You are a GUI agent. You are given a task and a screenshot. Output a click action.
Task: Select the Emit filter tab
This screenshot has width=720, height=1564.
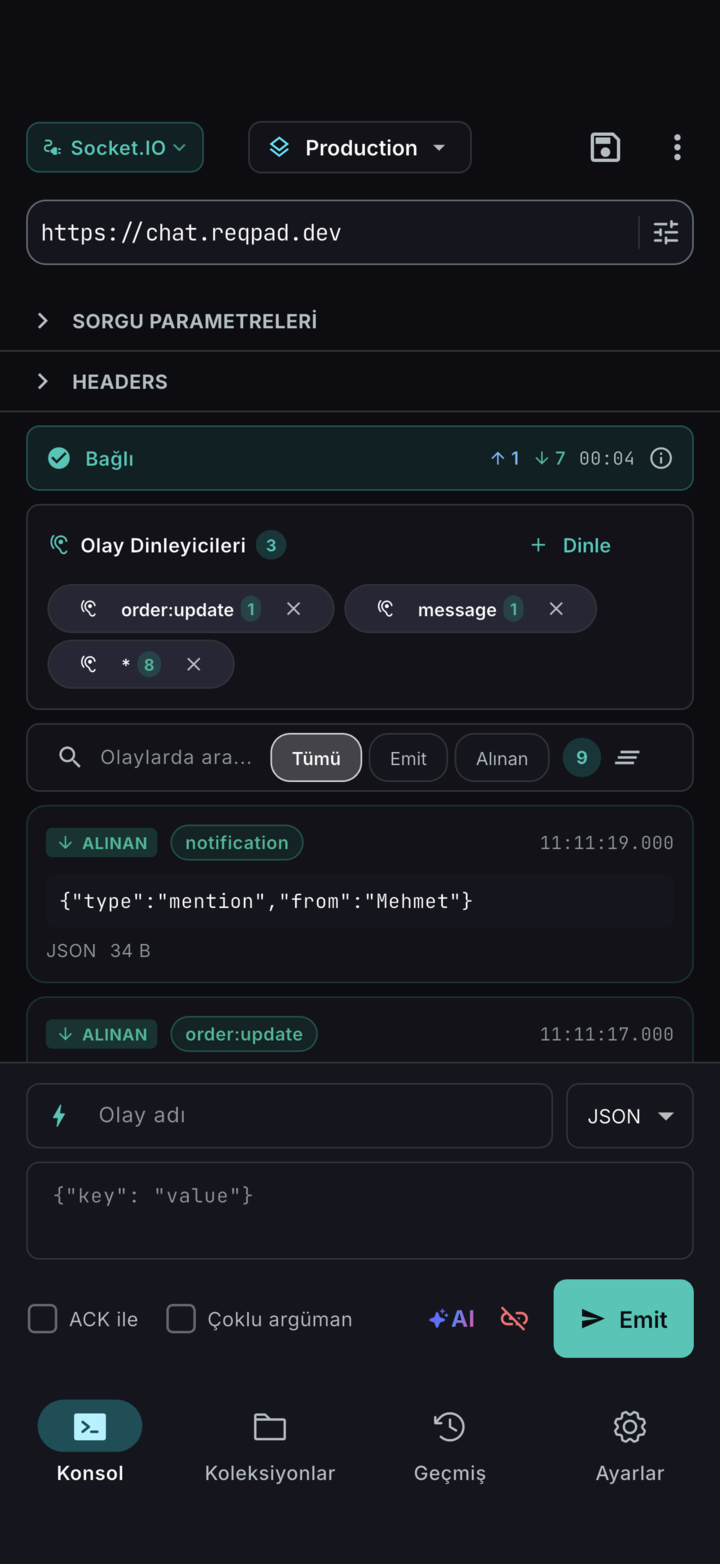pos(408,758)
